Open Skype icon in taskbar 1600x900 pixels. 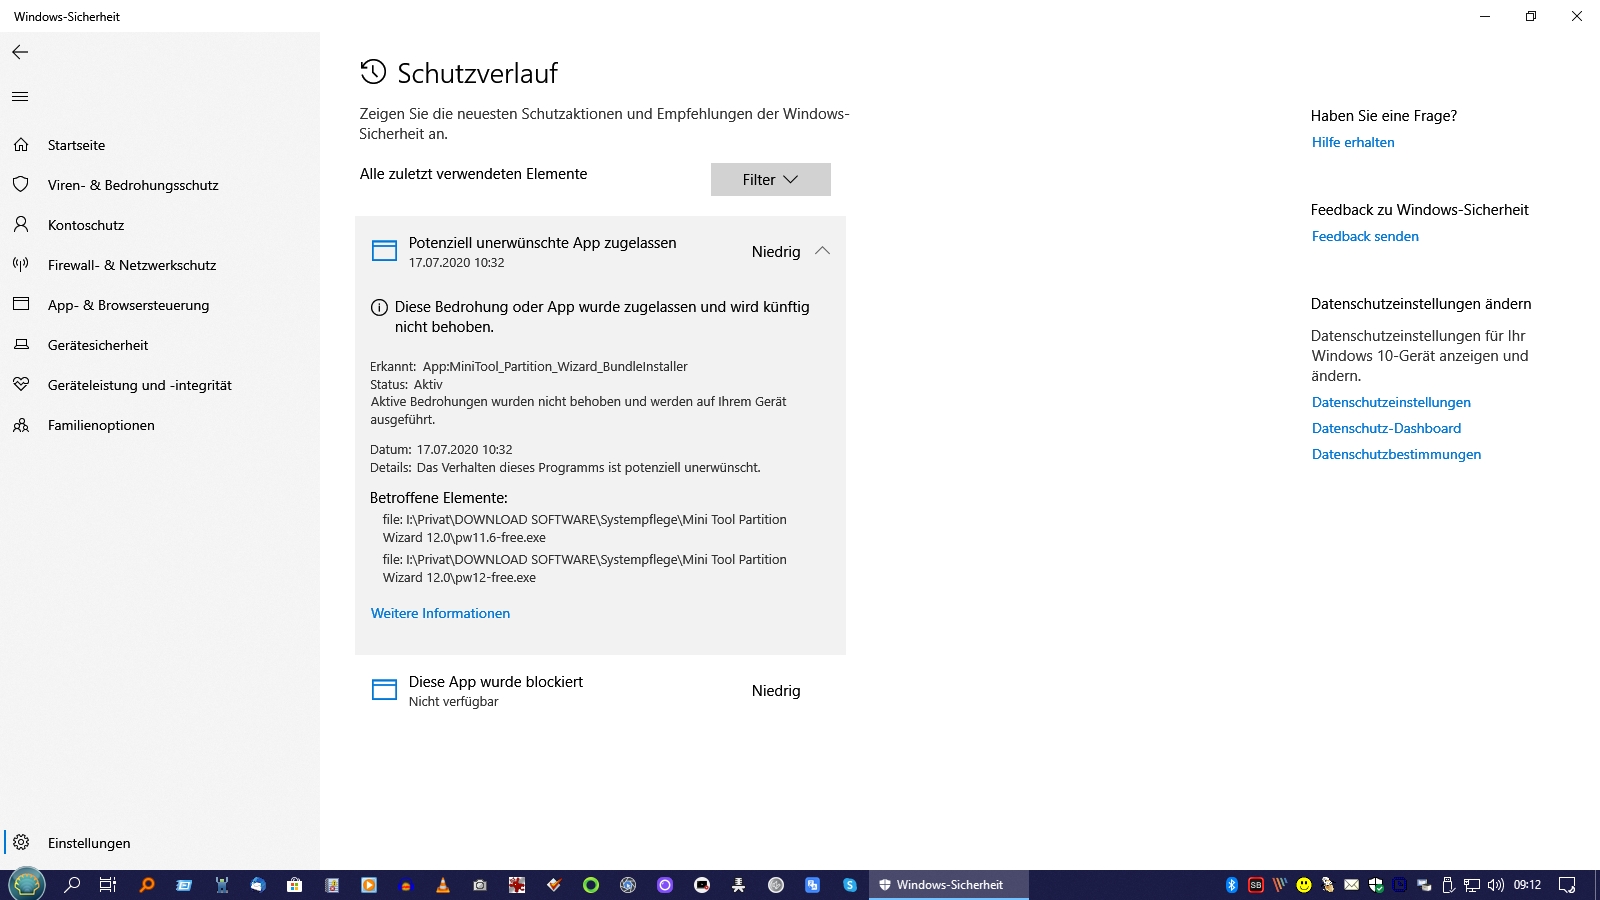click(x=850, y=885)
